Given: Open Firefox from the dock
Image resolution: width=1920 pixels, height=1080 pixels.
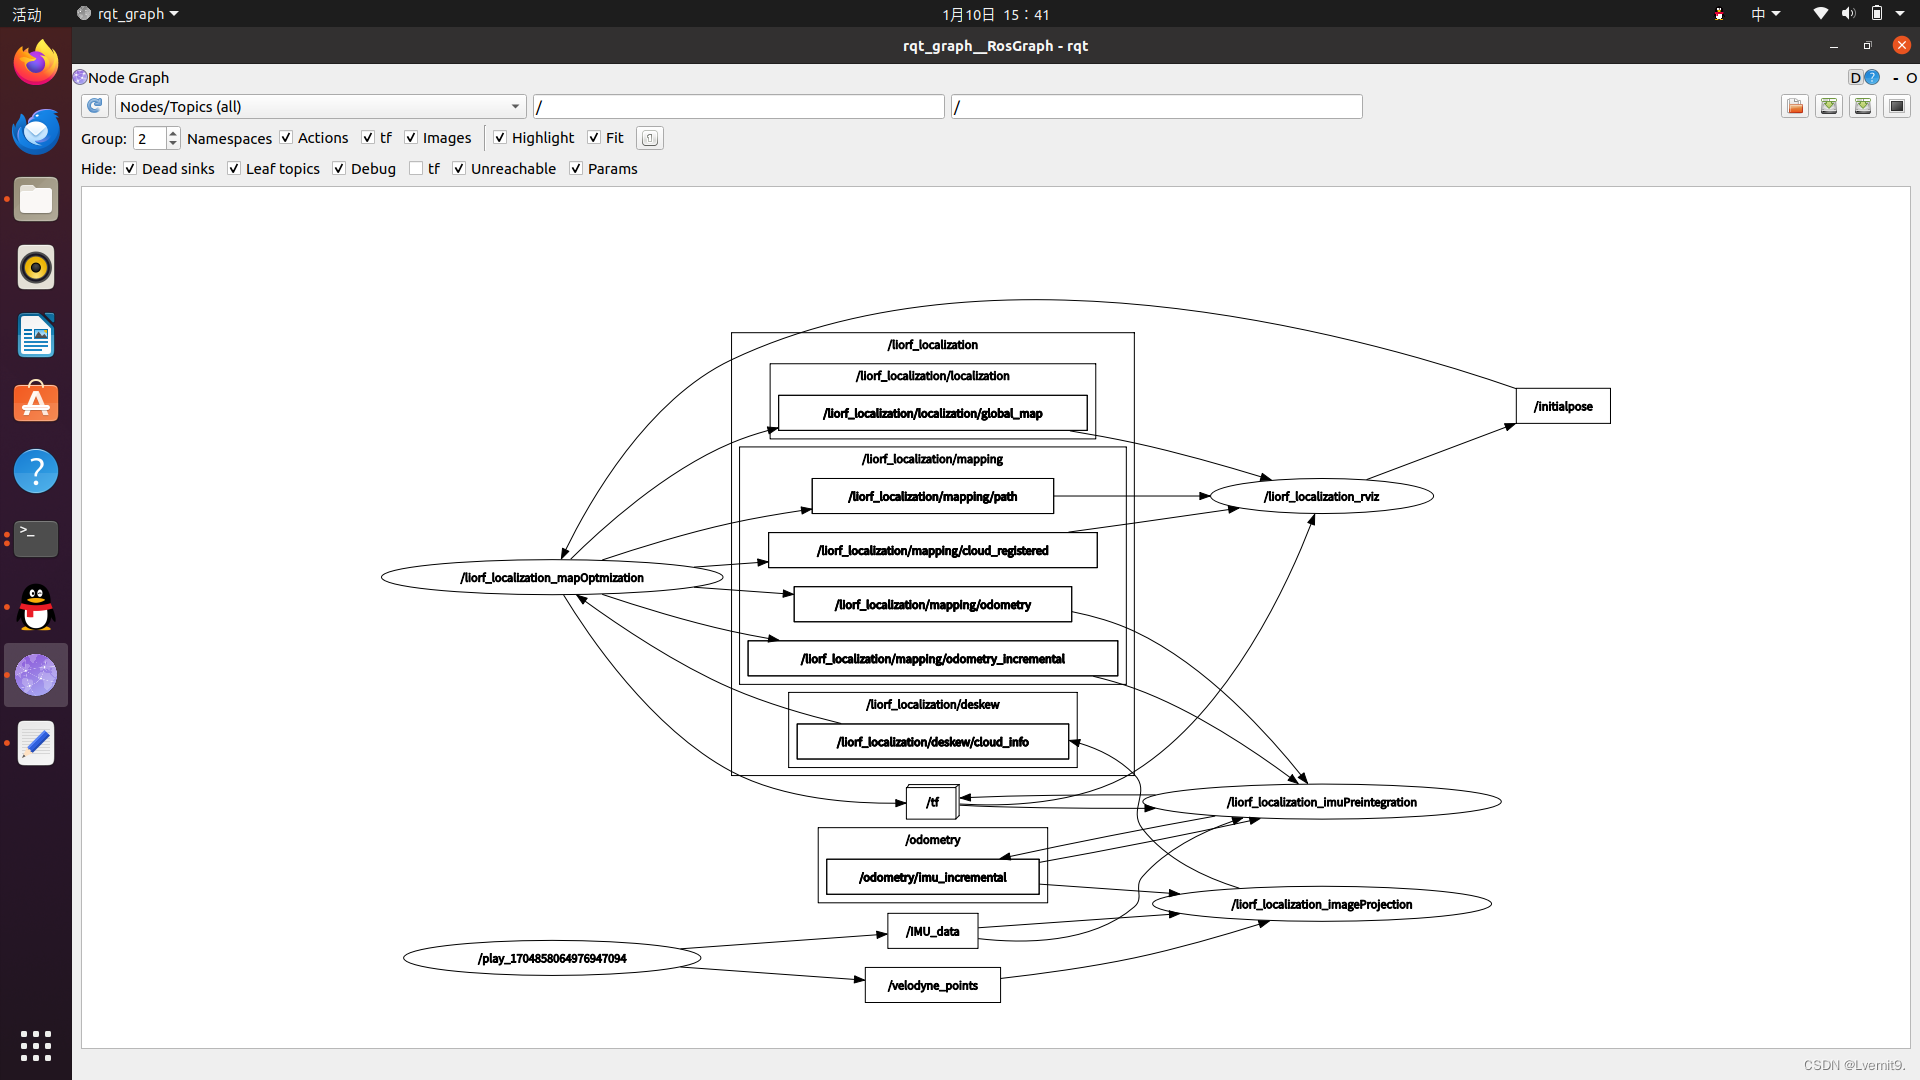Looking at the screenshot, I should pos(36,64).
